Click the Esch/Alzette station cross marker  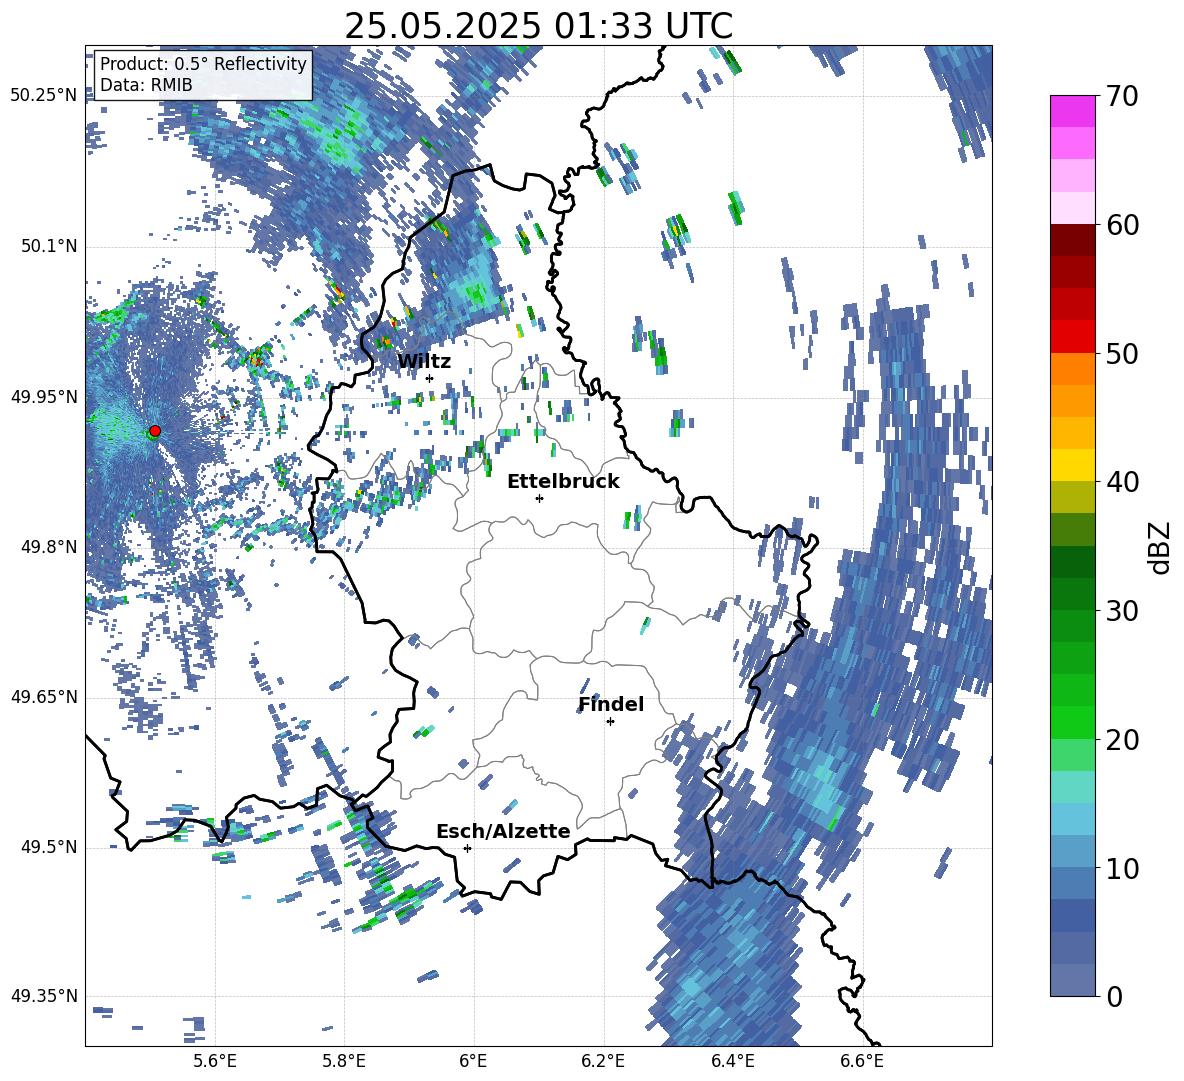point(467,848)
